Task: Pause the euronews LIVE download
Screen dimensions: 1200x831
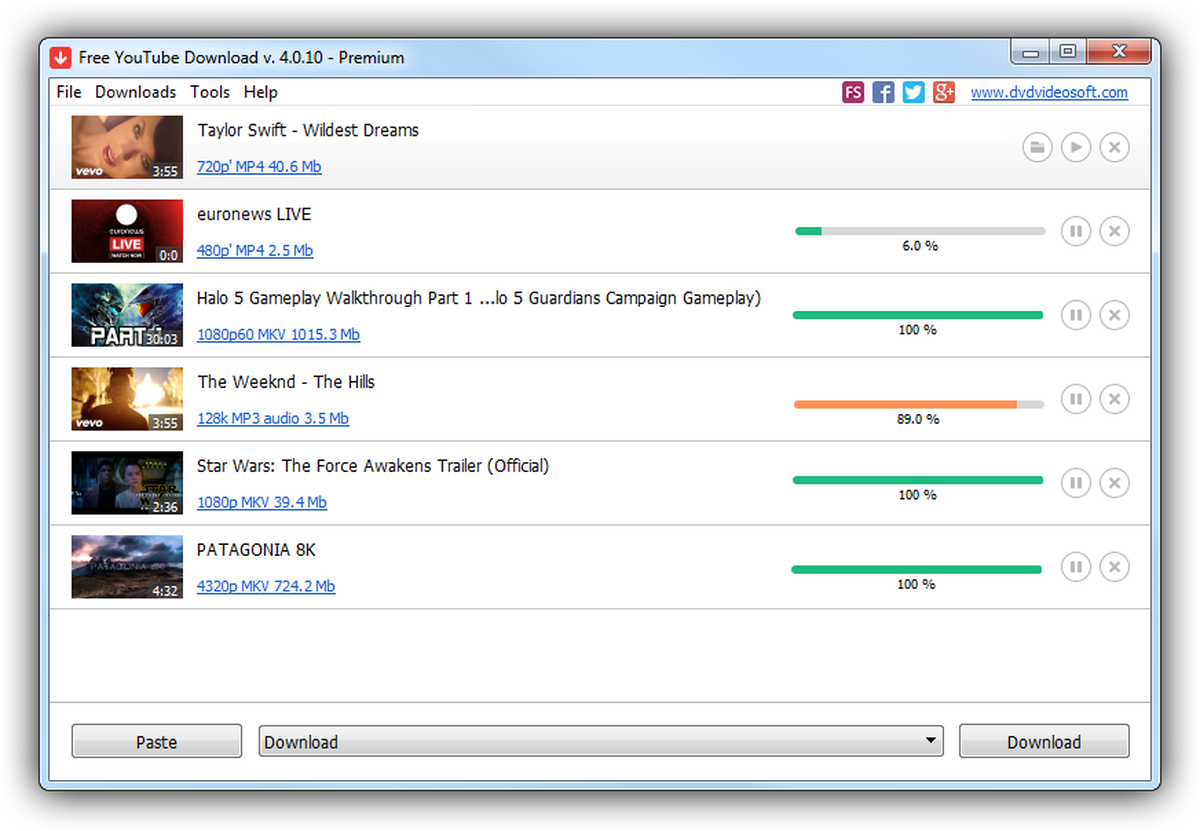Action: (1076, 231)
